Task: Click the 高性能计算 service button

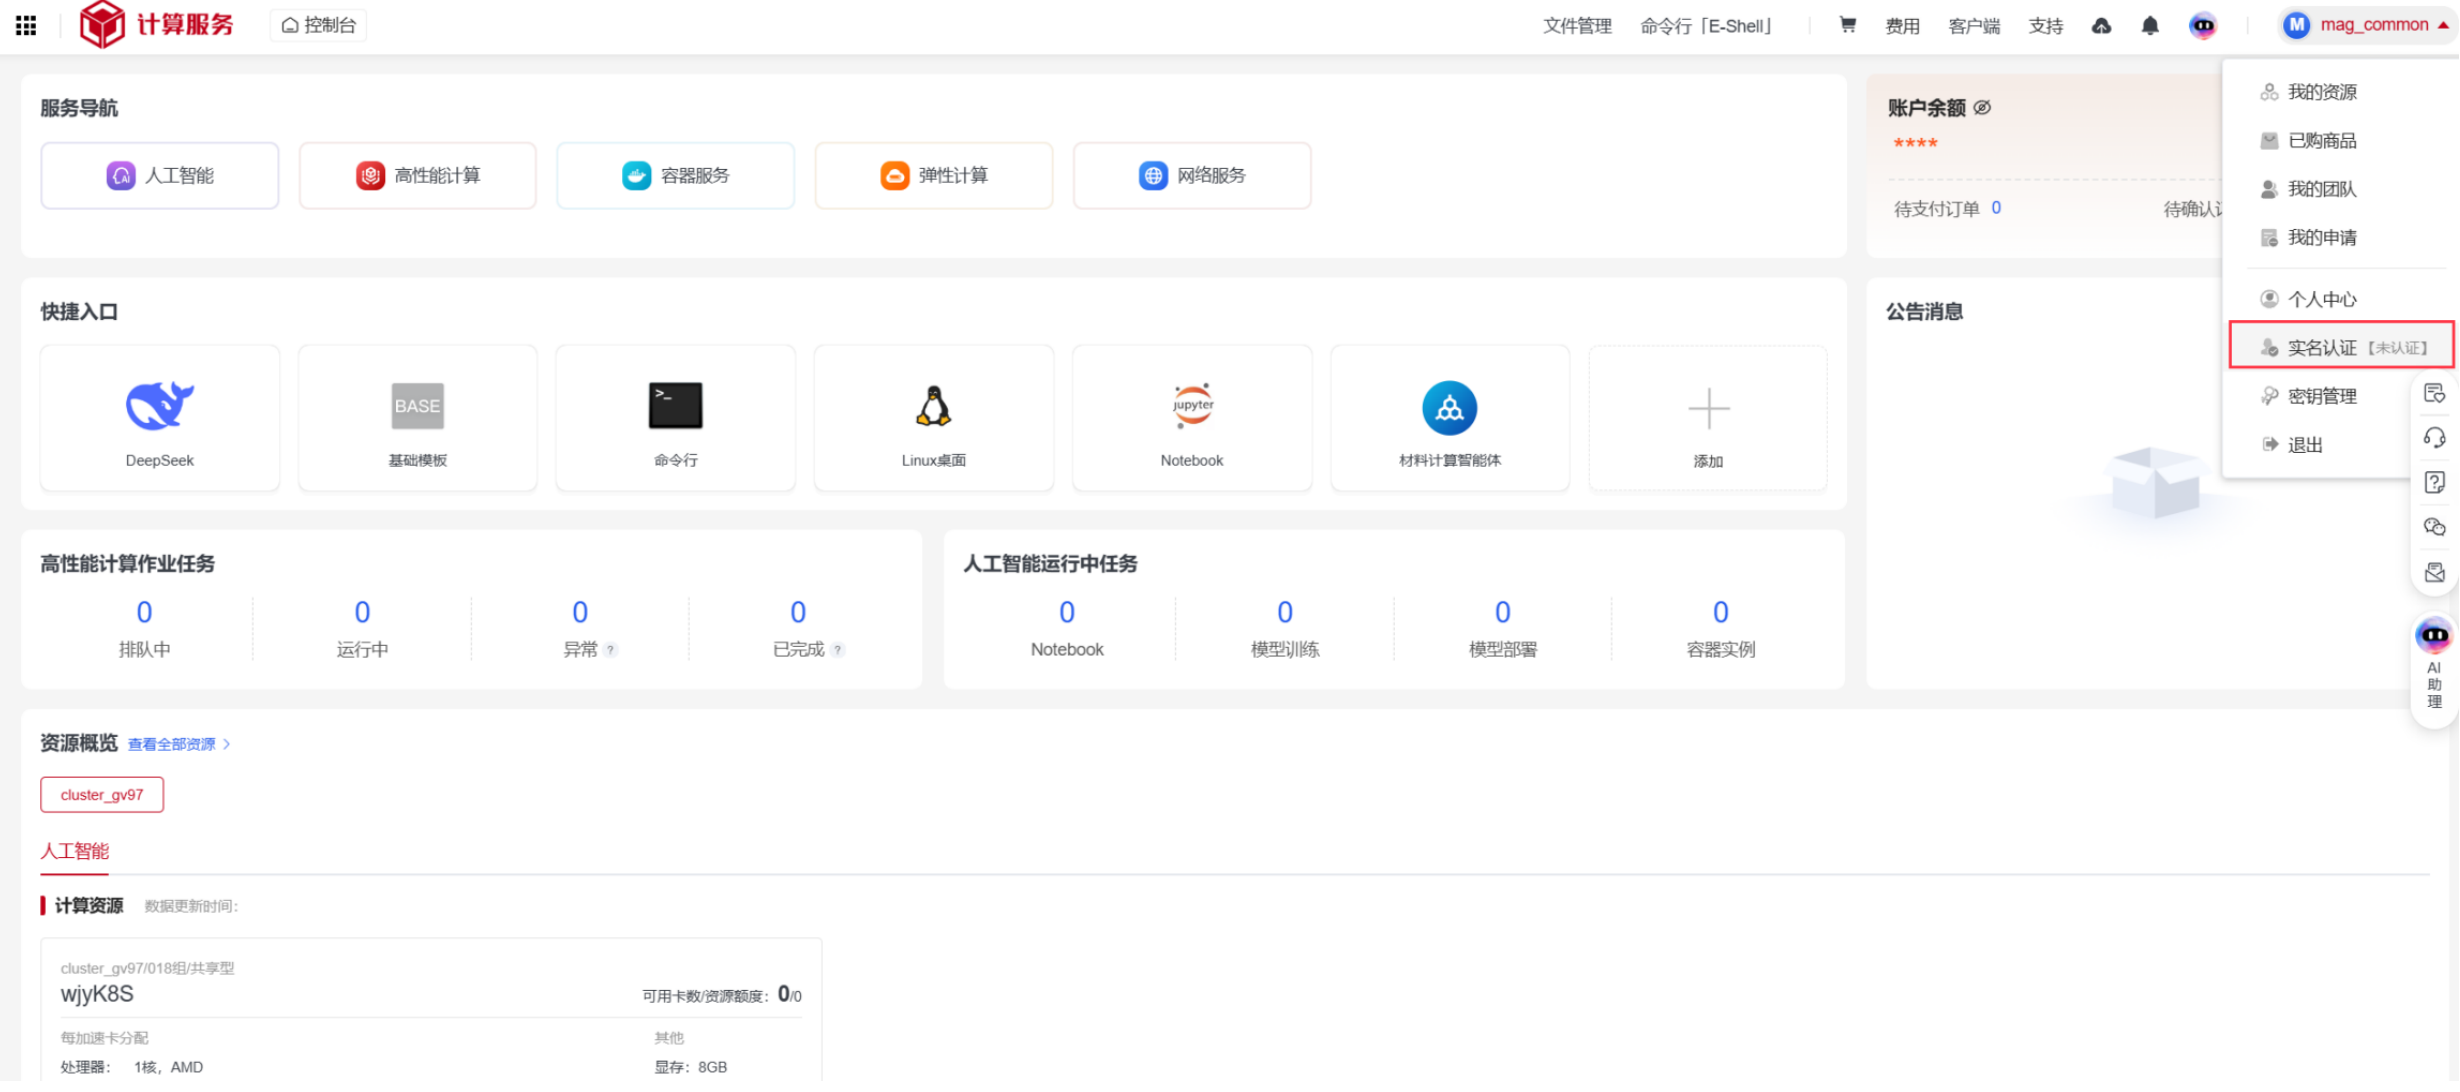Action: [x=418, y=175]
